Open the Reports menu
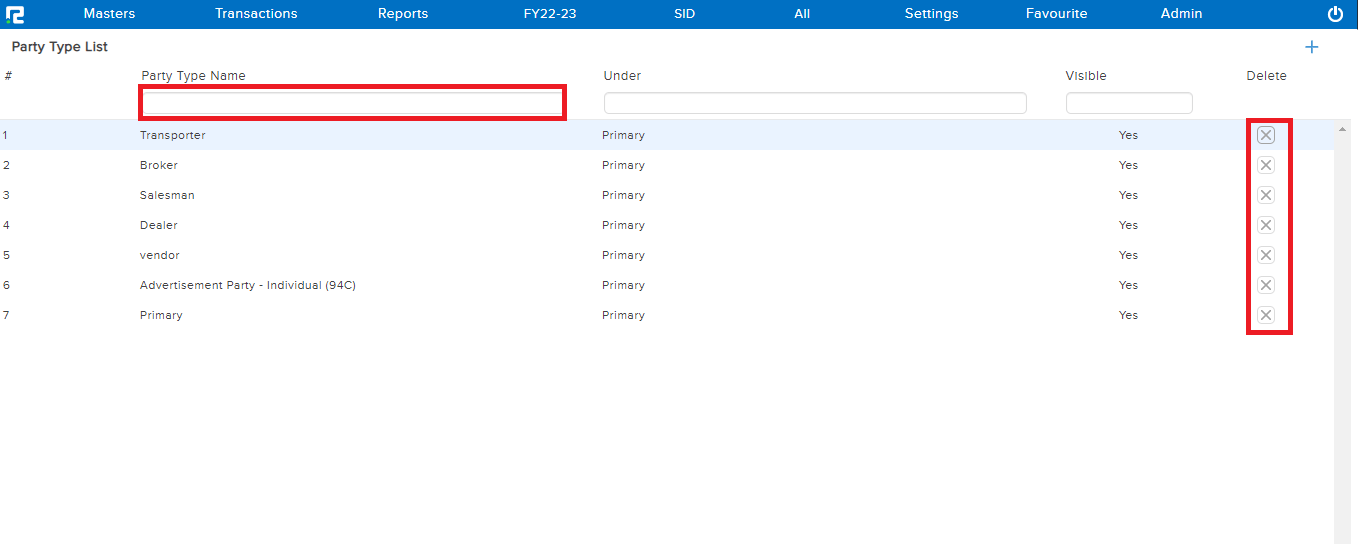The height and width of the screenshot is (544, 1358). tap(403, 14)
